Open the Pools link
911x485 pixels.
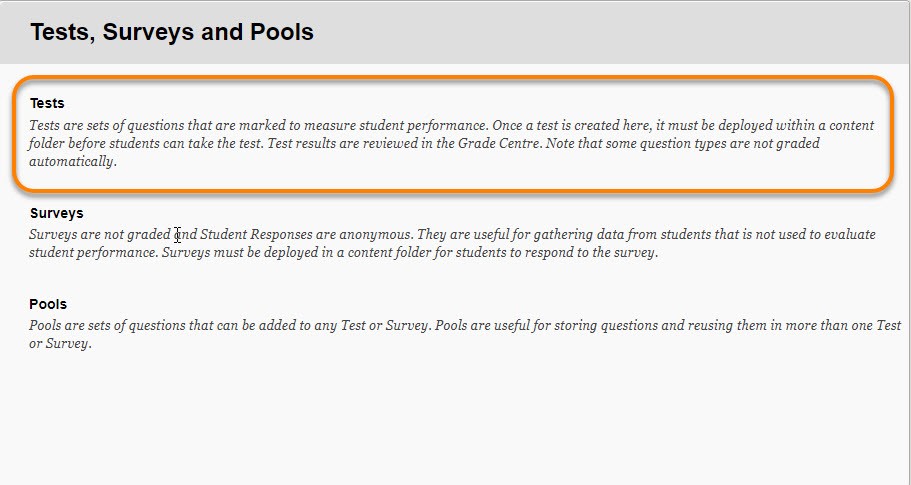click(x=48, y=304)
